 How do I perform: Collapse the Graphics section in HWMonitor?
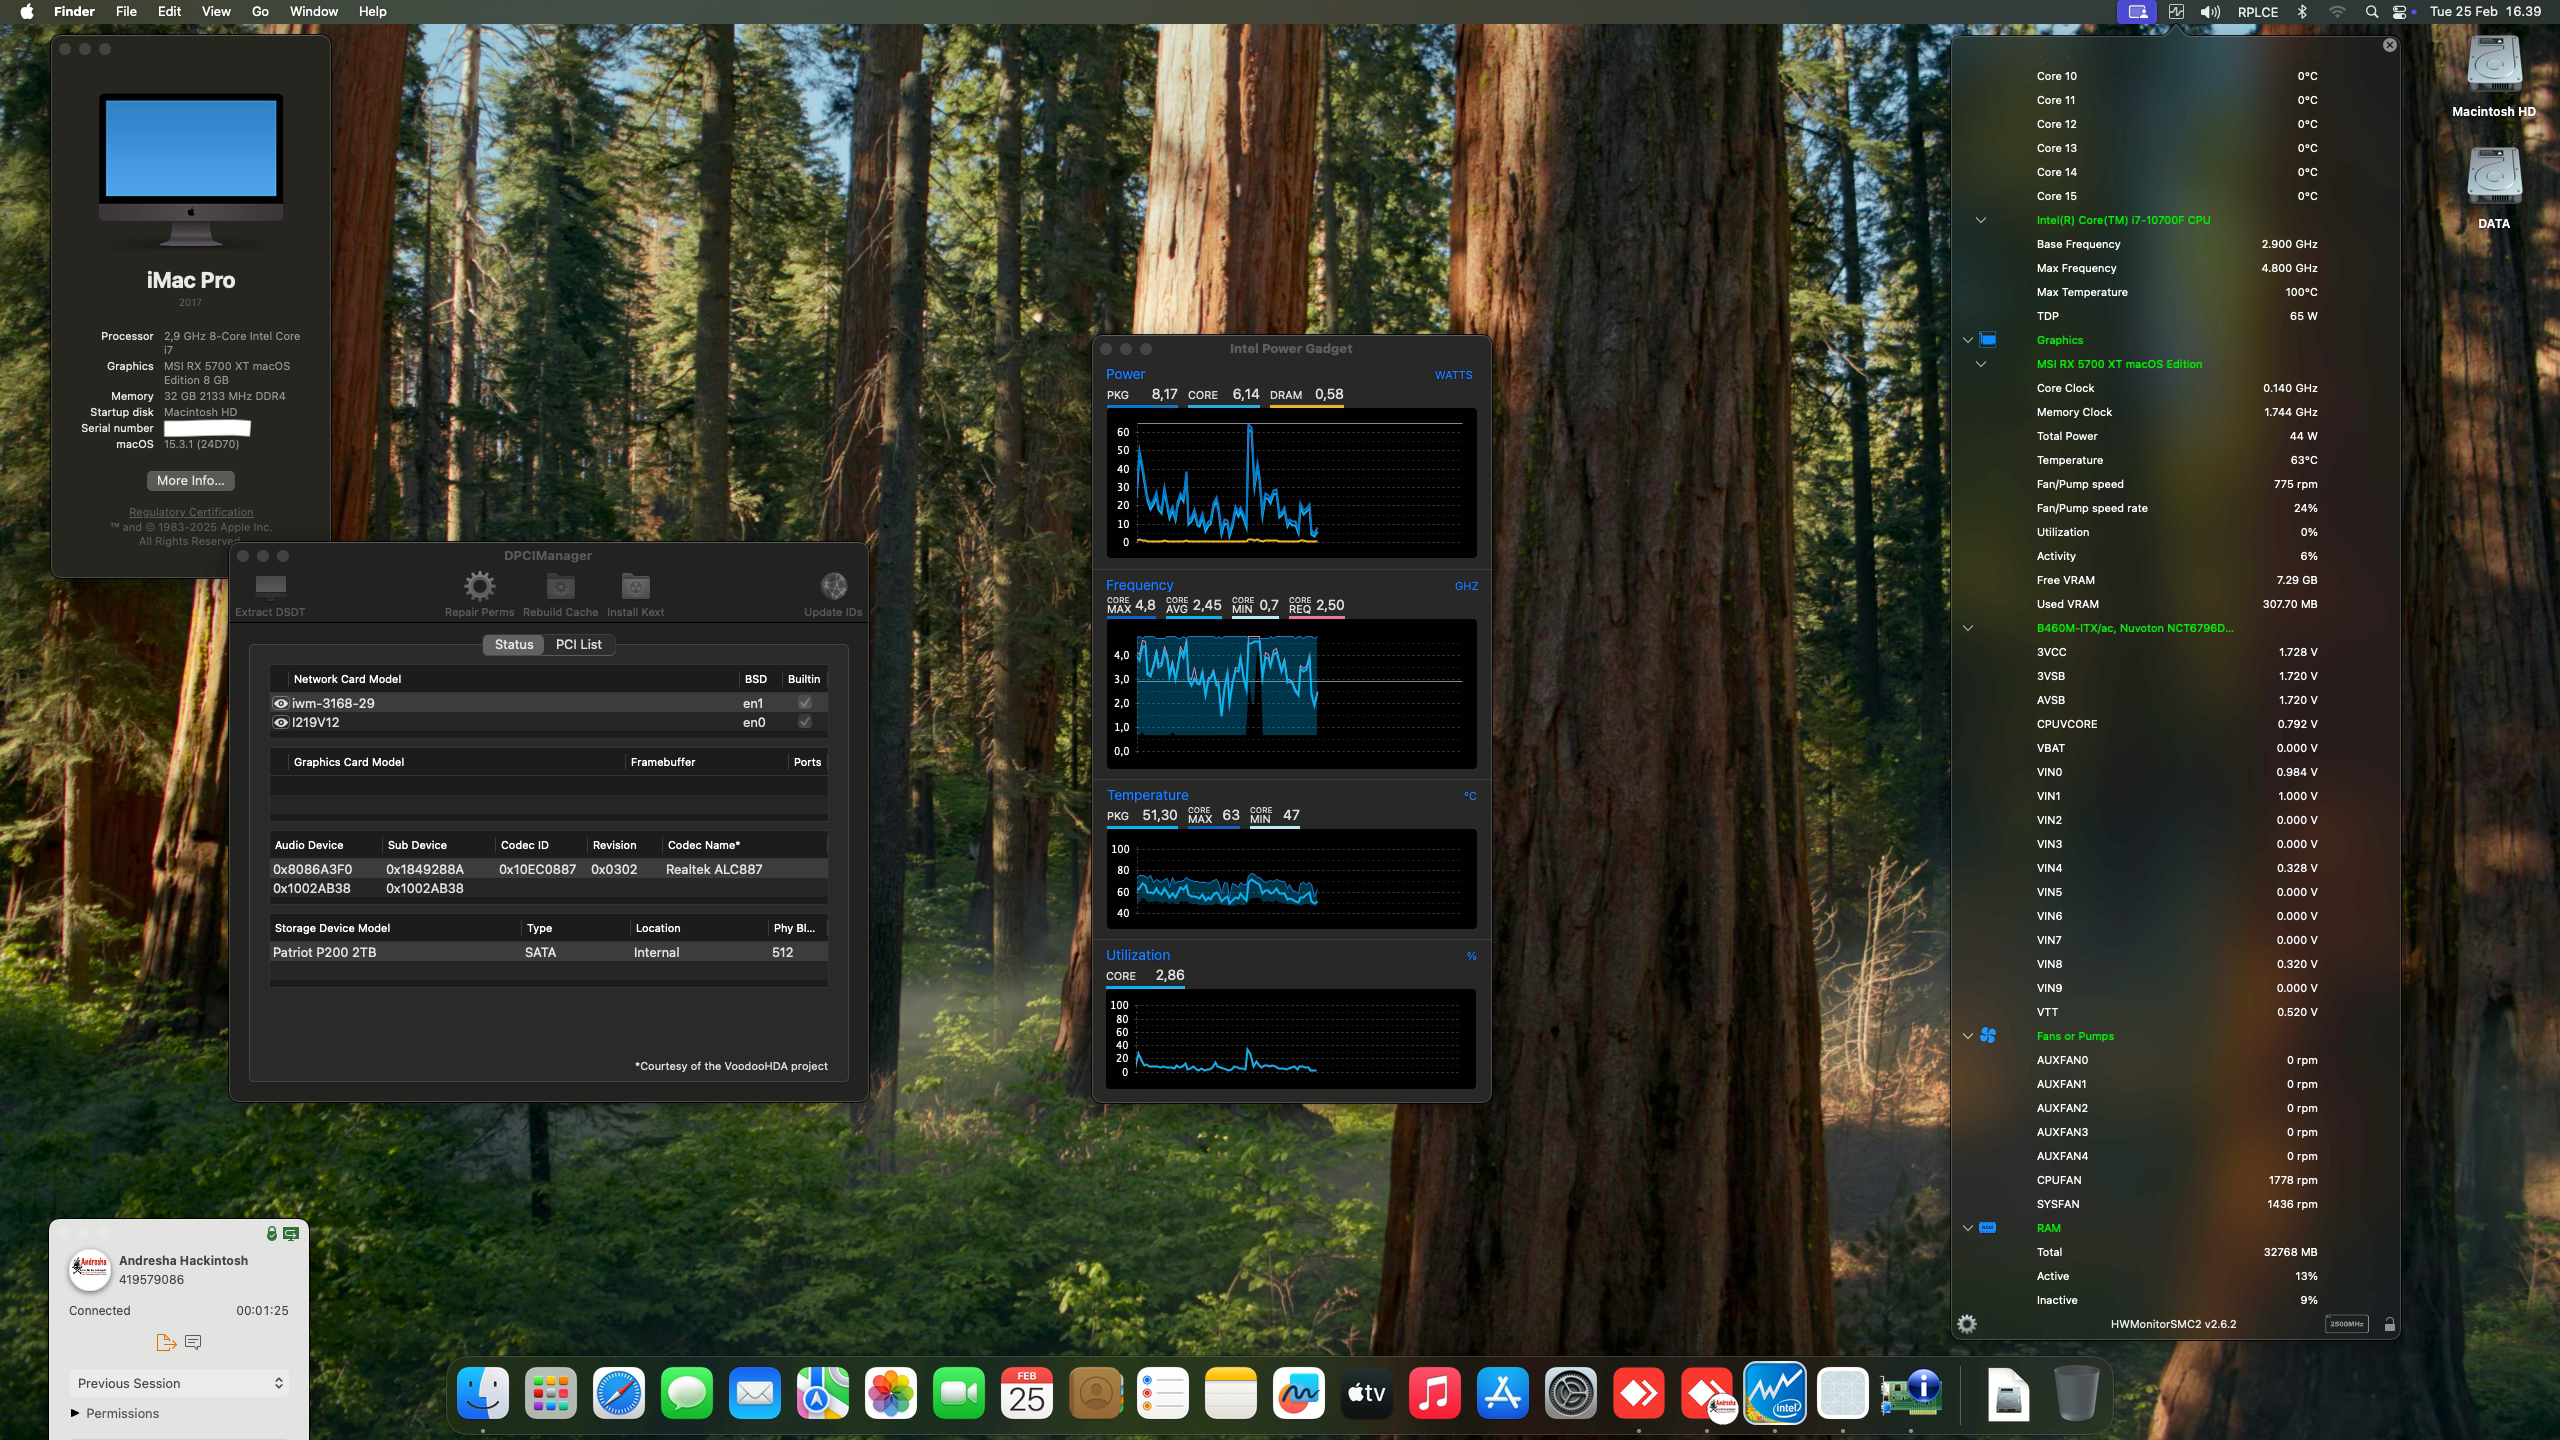tap(1966, 339)
